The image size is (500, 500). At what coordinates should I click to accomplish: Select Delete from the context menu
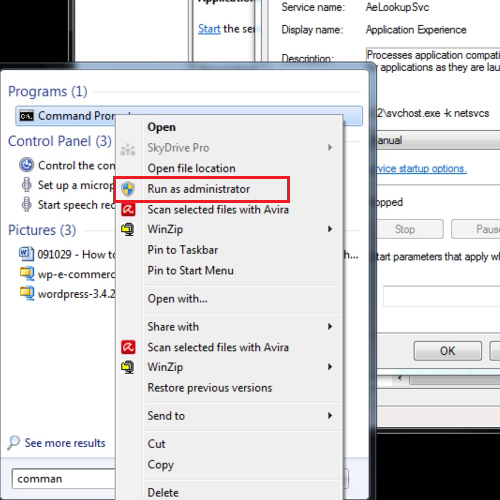click(163, 493)
